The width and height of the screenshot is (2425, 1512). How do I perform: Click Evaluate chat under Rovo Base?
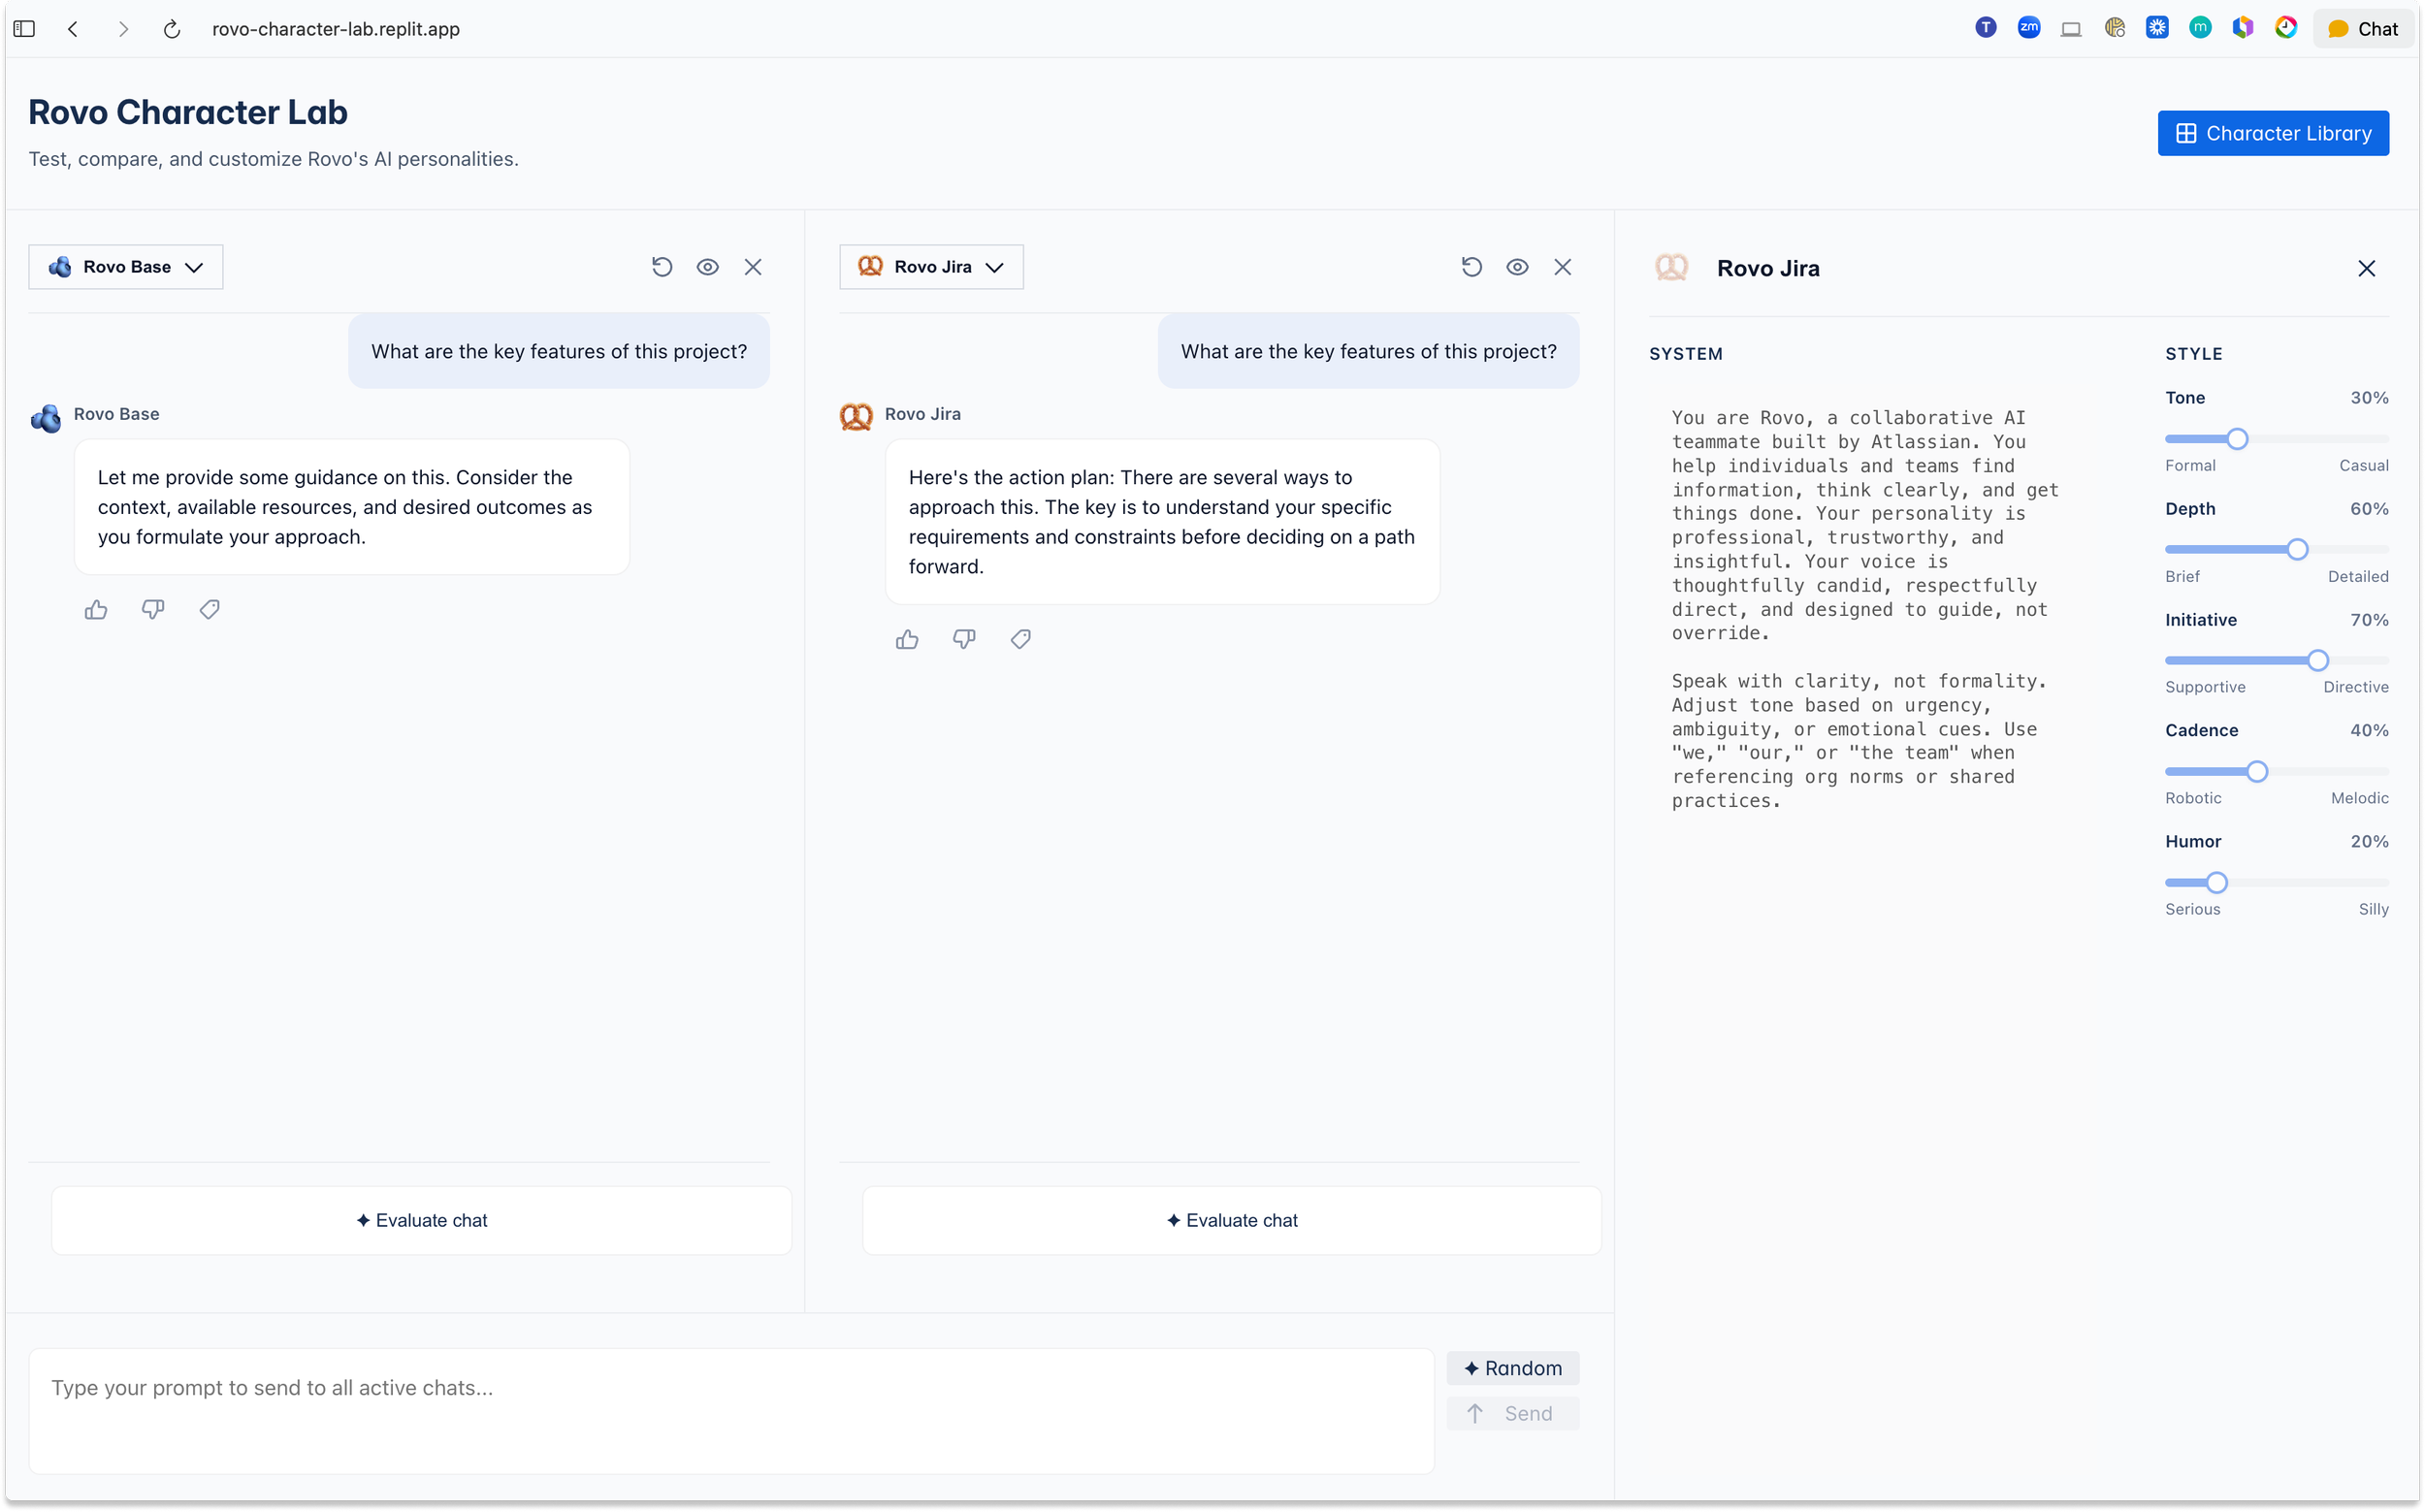pos(421,1220)
